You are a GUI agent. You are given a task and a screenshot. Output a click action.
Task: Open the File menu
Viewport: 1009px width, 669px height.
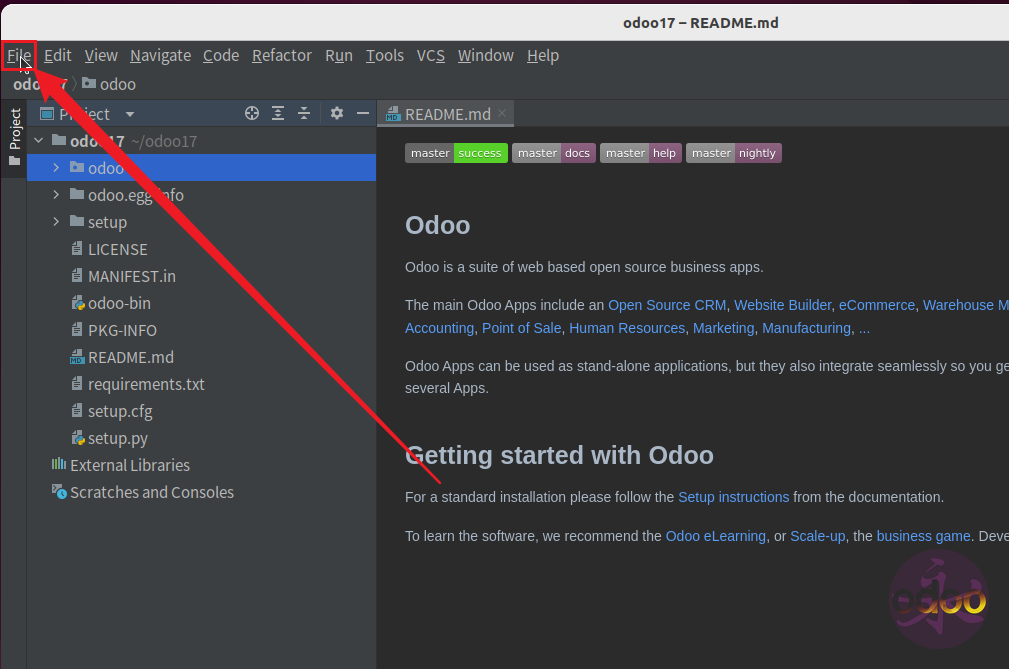19,56
